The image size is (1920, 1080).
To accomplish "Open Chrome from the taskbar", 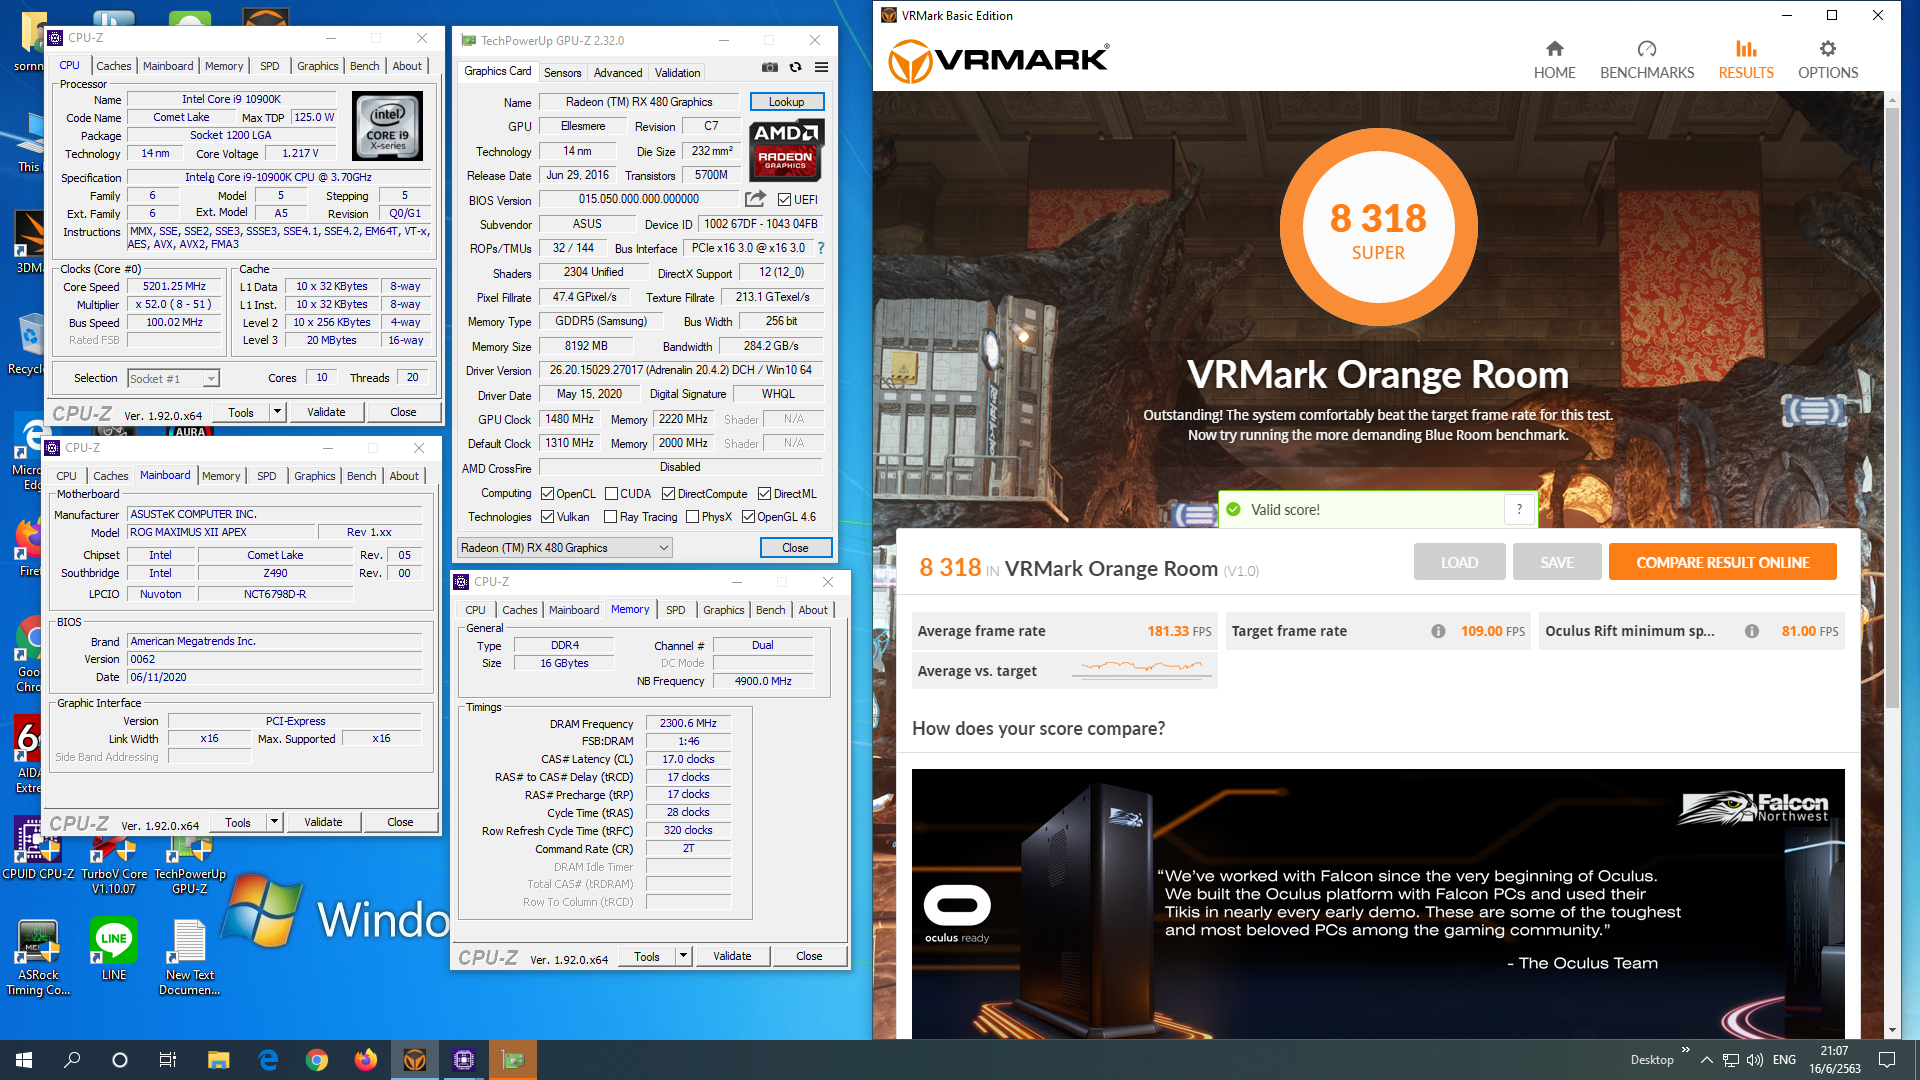I will [x=316, y=1060].
